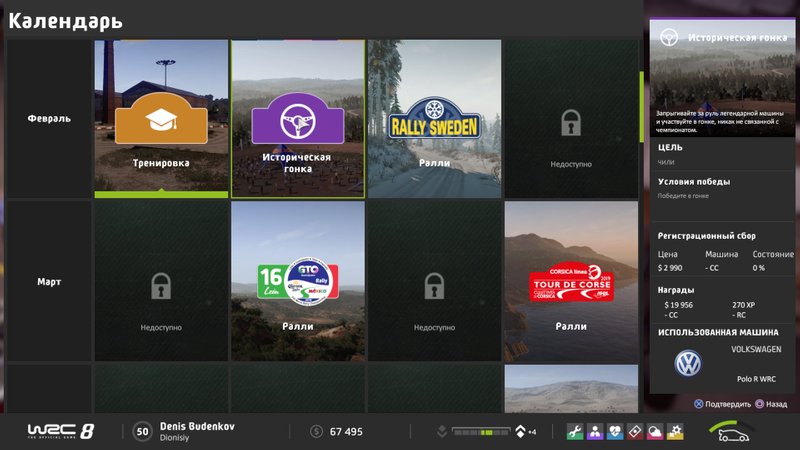
Task: Click the blue heart physiotherapist crew icon
Action: click(x=615, y=432)
